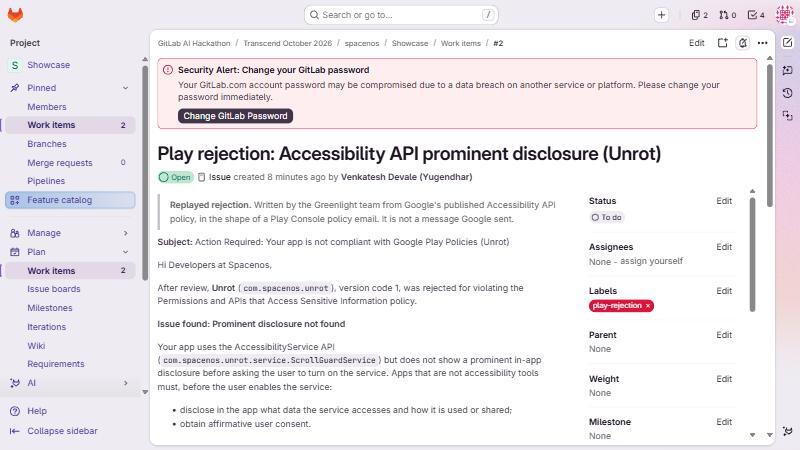Image resolution: width=800 pixels, height=450 pixels.
Task: Click the Help question mark icon
Action: pyautogui.click(x=15, y=411)
